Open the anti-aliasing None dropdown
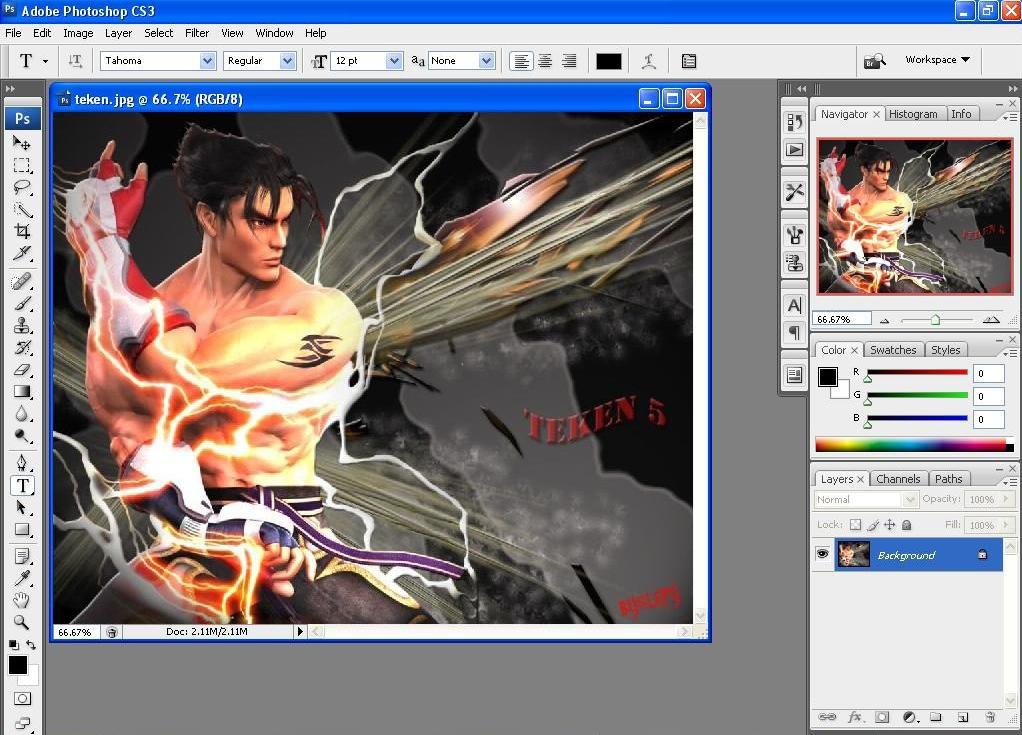Screen dimensions: 1022x735 click(x=486, y=61)
